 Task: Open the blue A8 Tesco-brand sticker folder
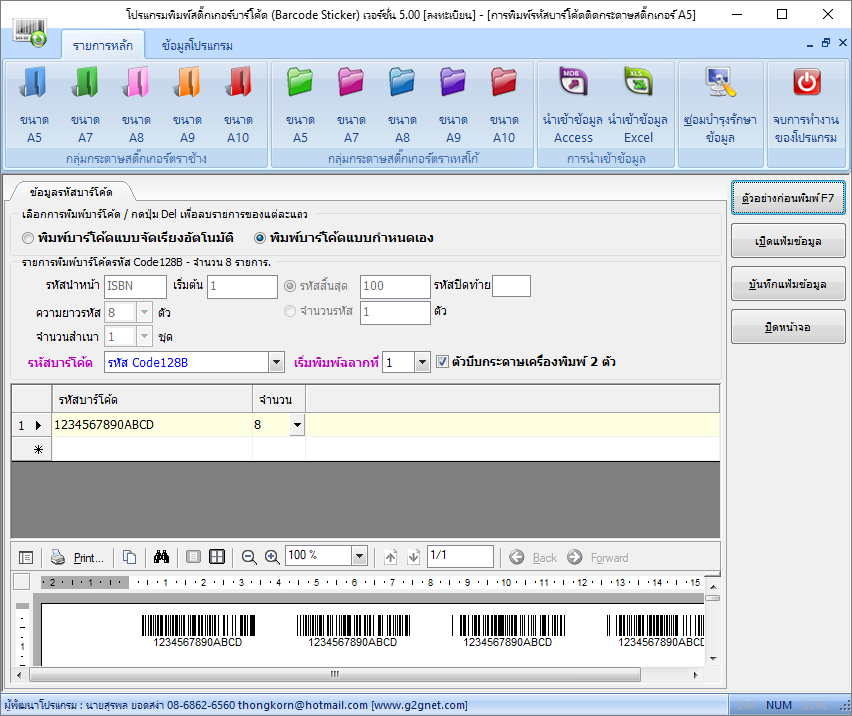click(403, 104)
